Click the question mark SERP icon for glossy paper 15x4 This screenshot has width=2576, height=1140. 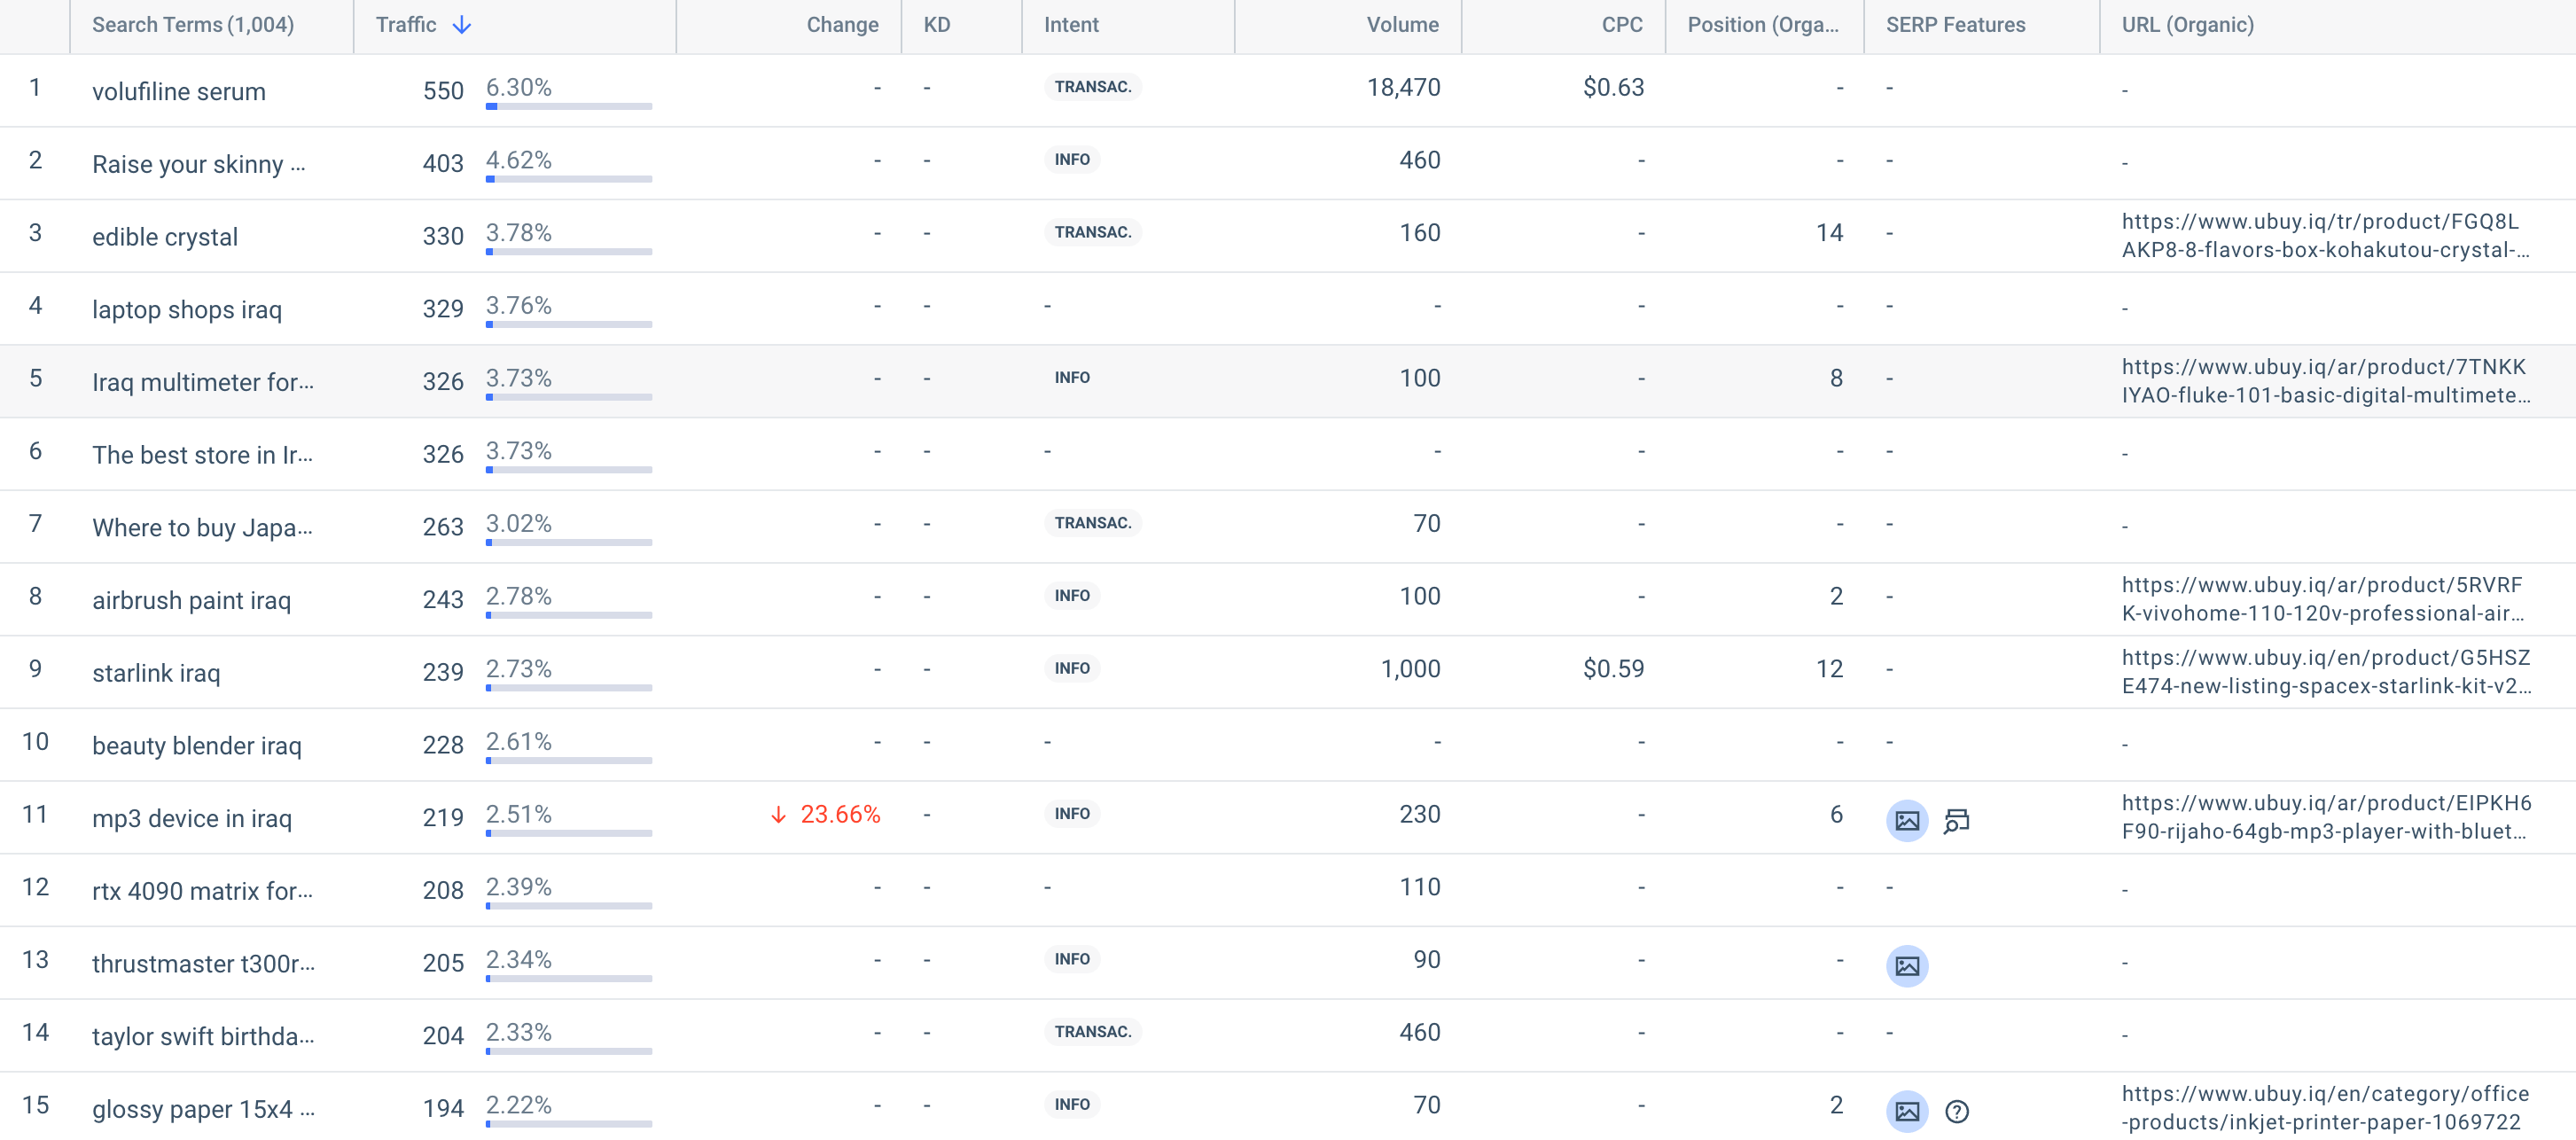coord(1957,1112)
